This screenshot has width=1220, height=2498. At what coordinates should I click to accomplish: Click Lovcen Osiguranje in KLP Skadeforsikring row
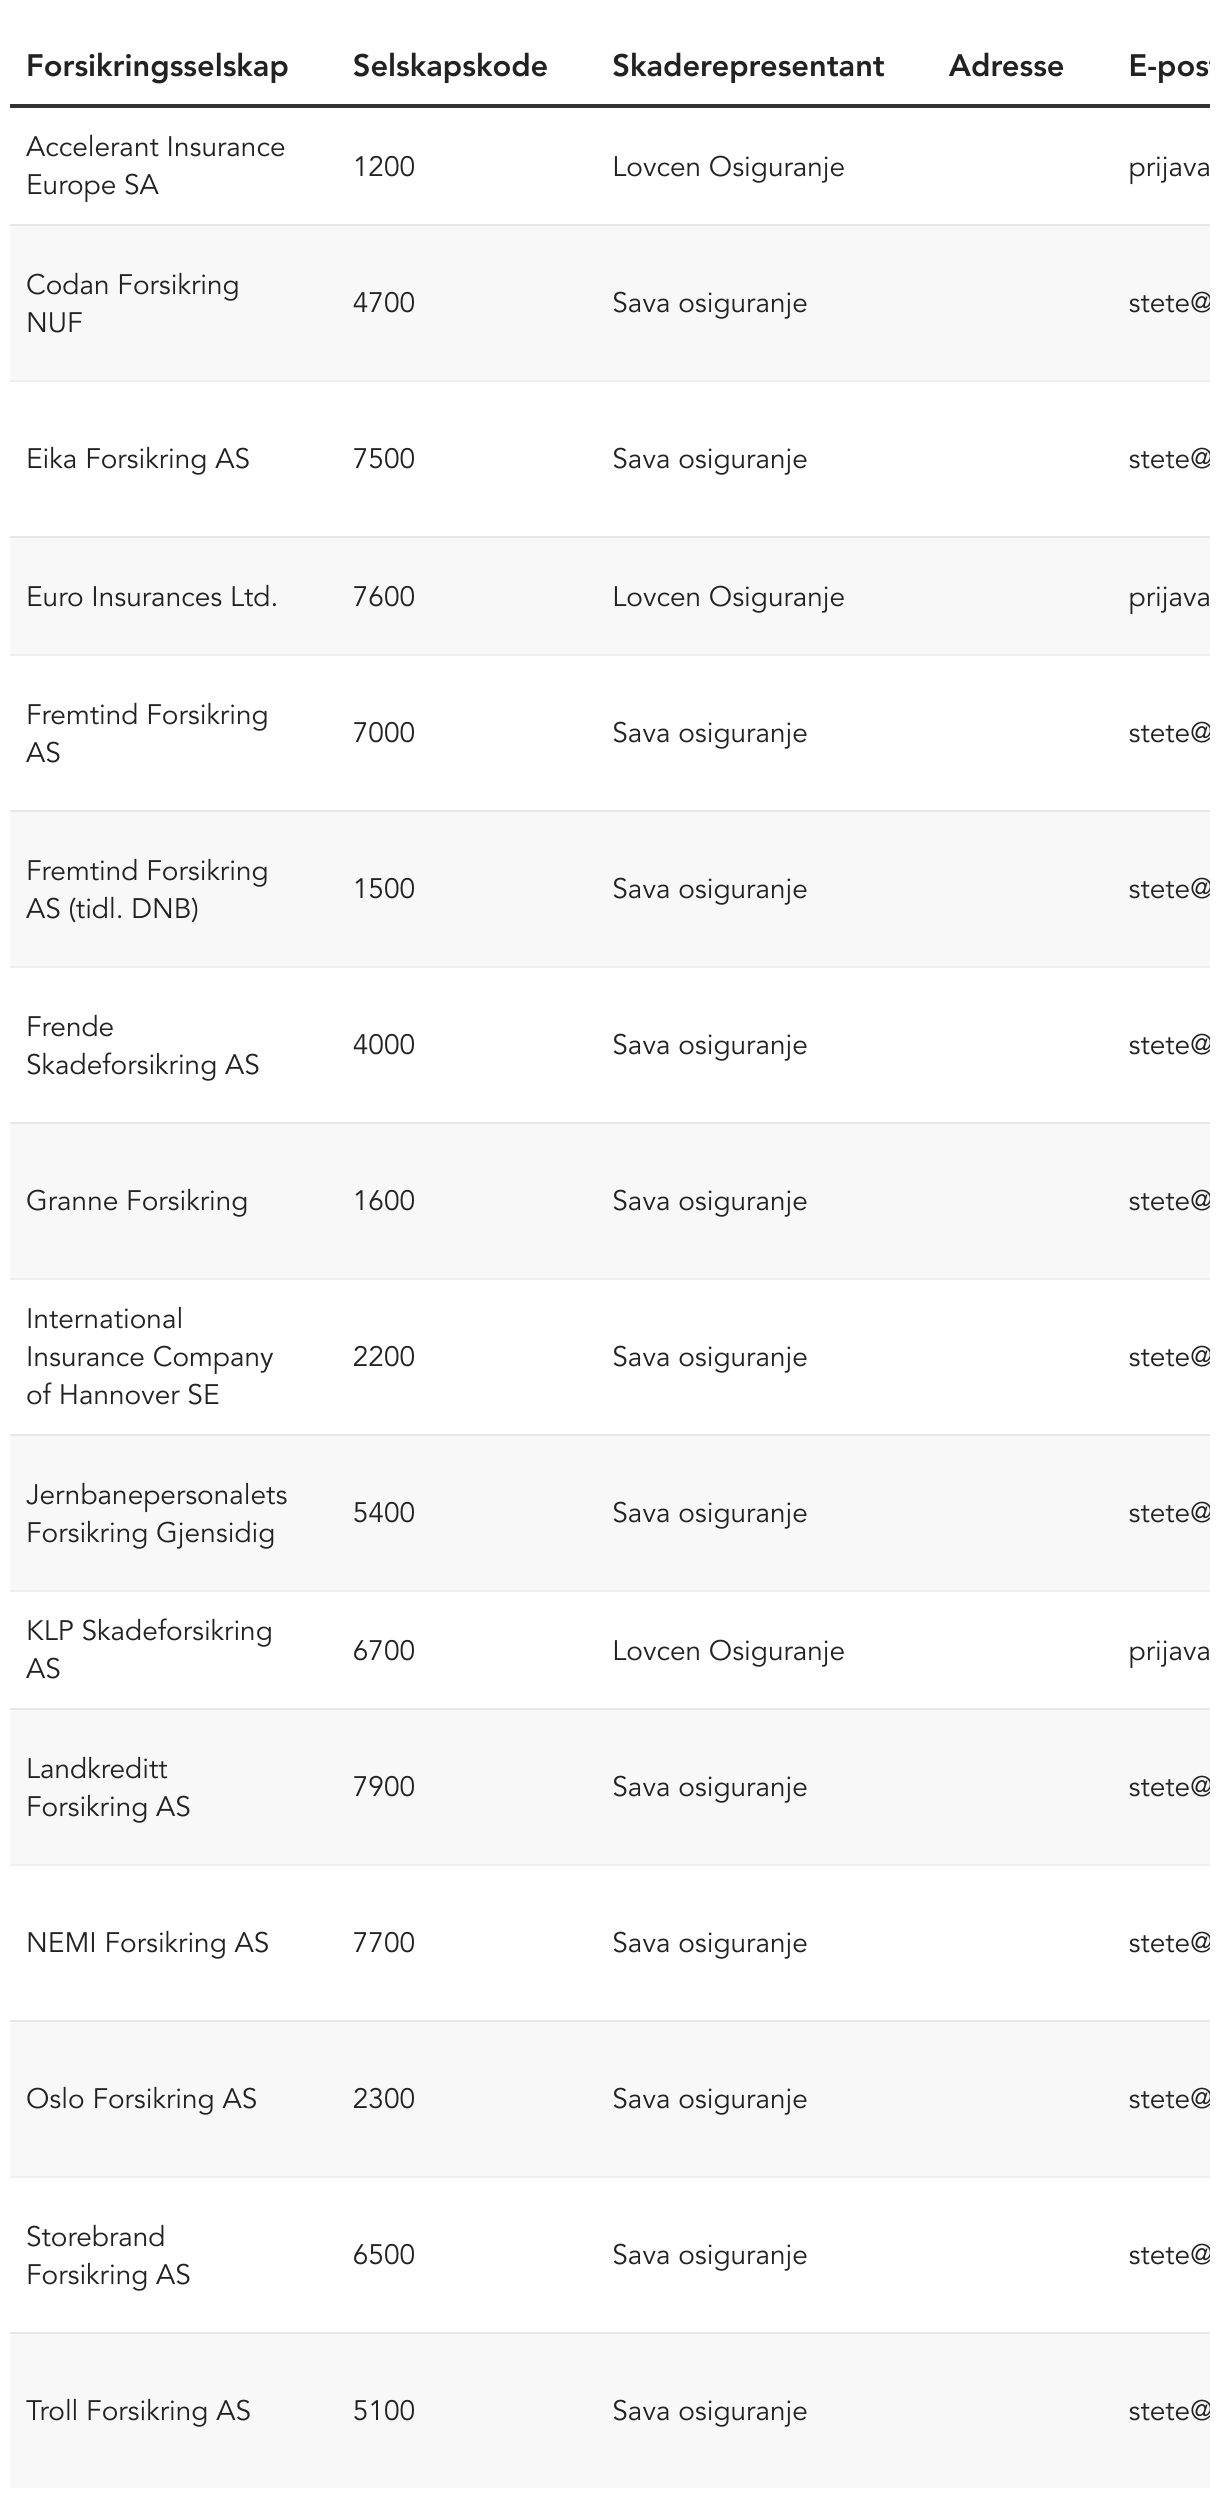pyautogui.click(x=728, y=1651)
